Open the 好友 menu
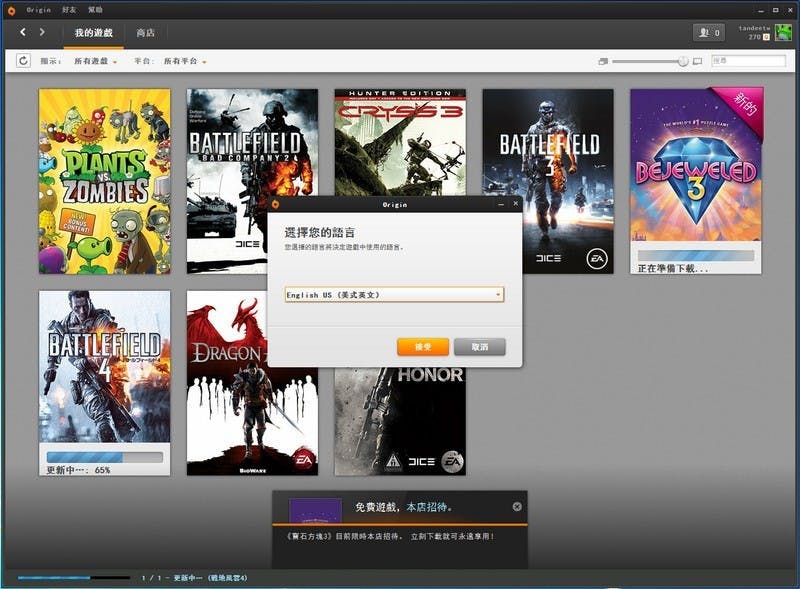Image resolution: width=800 pixels, height=589 pixels. tap(68, 9)
